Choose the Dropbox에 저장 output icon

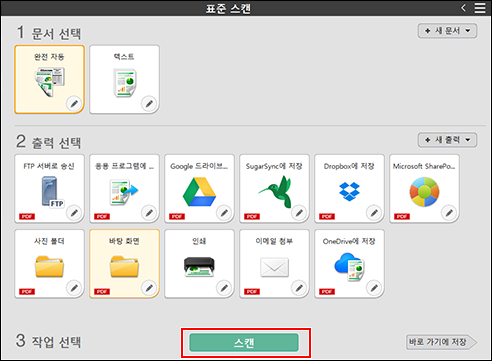[349, 192]
